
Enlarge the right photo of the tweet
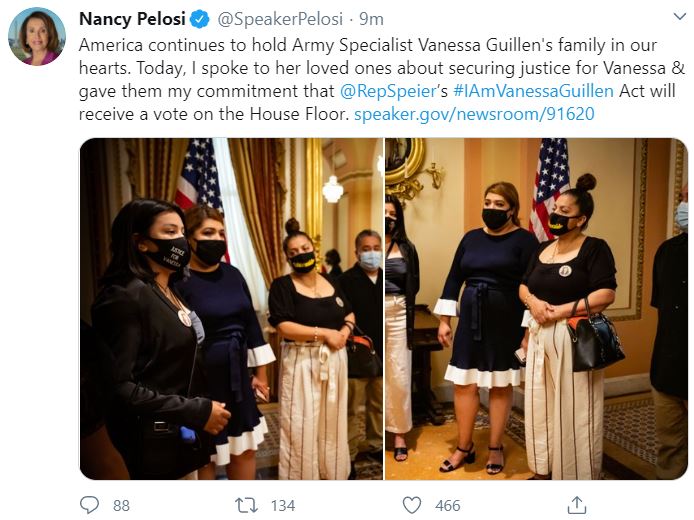(536, 308)
